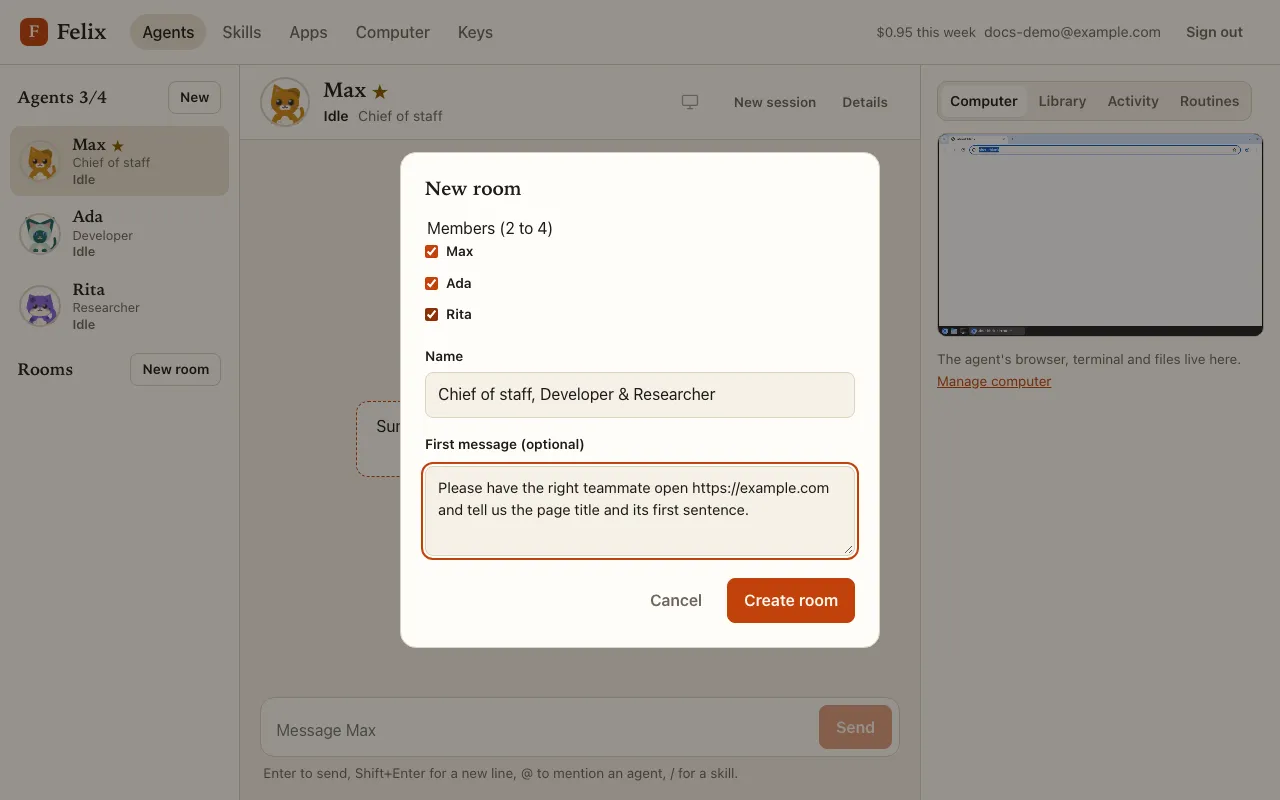Image resolution: width=1280 pixels, height=800 pixels.
Task: Click the computer monitor icon in Max's header
Action: (690, 102)
